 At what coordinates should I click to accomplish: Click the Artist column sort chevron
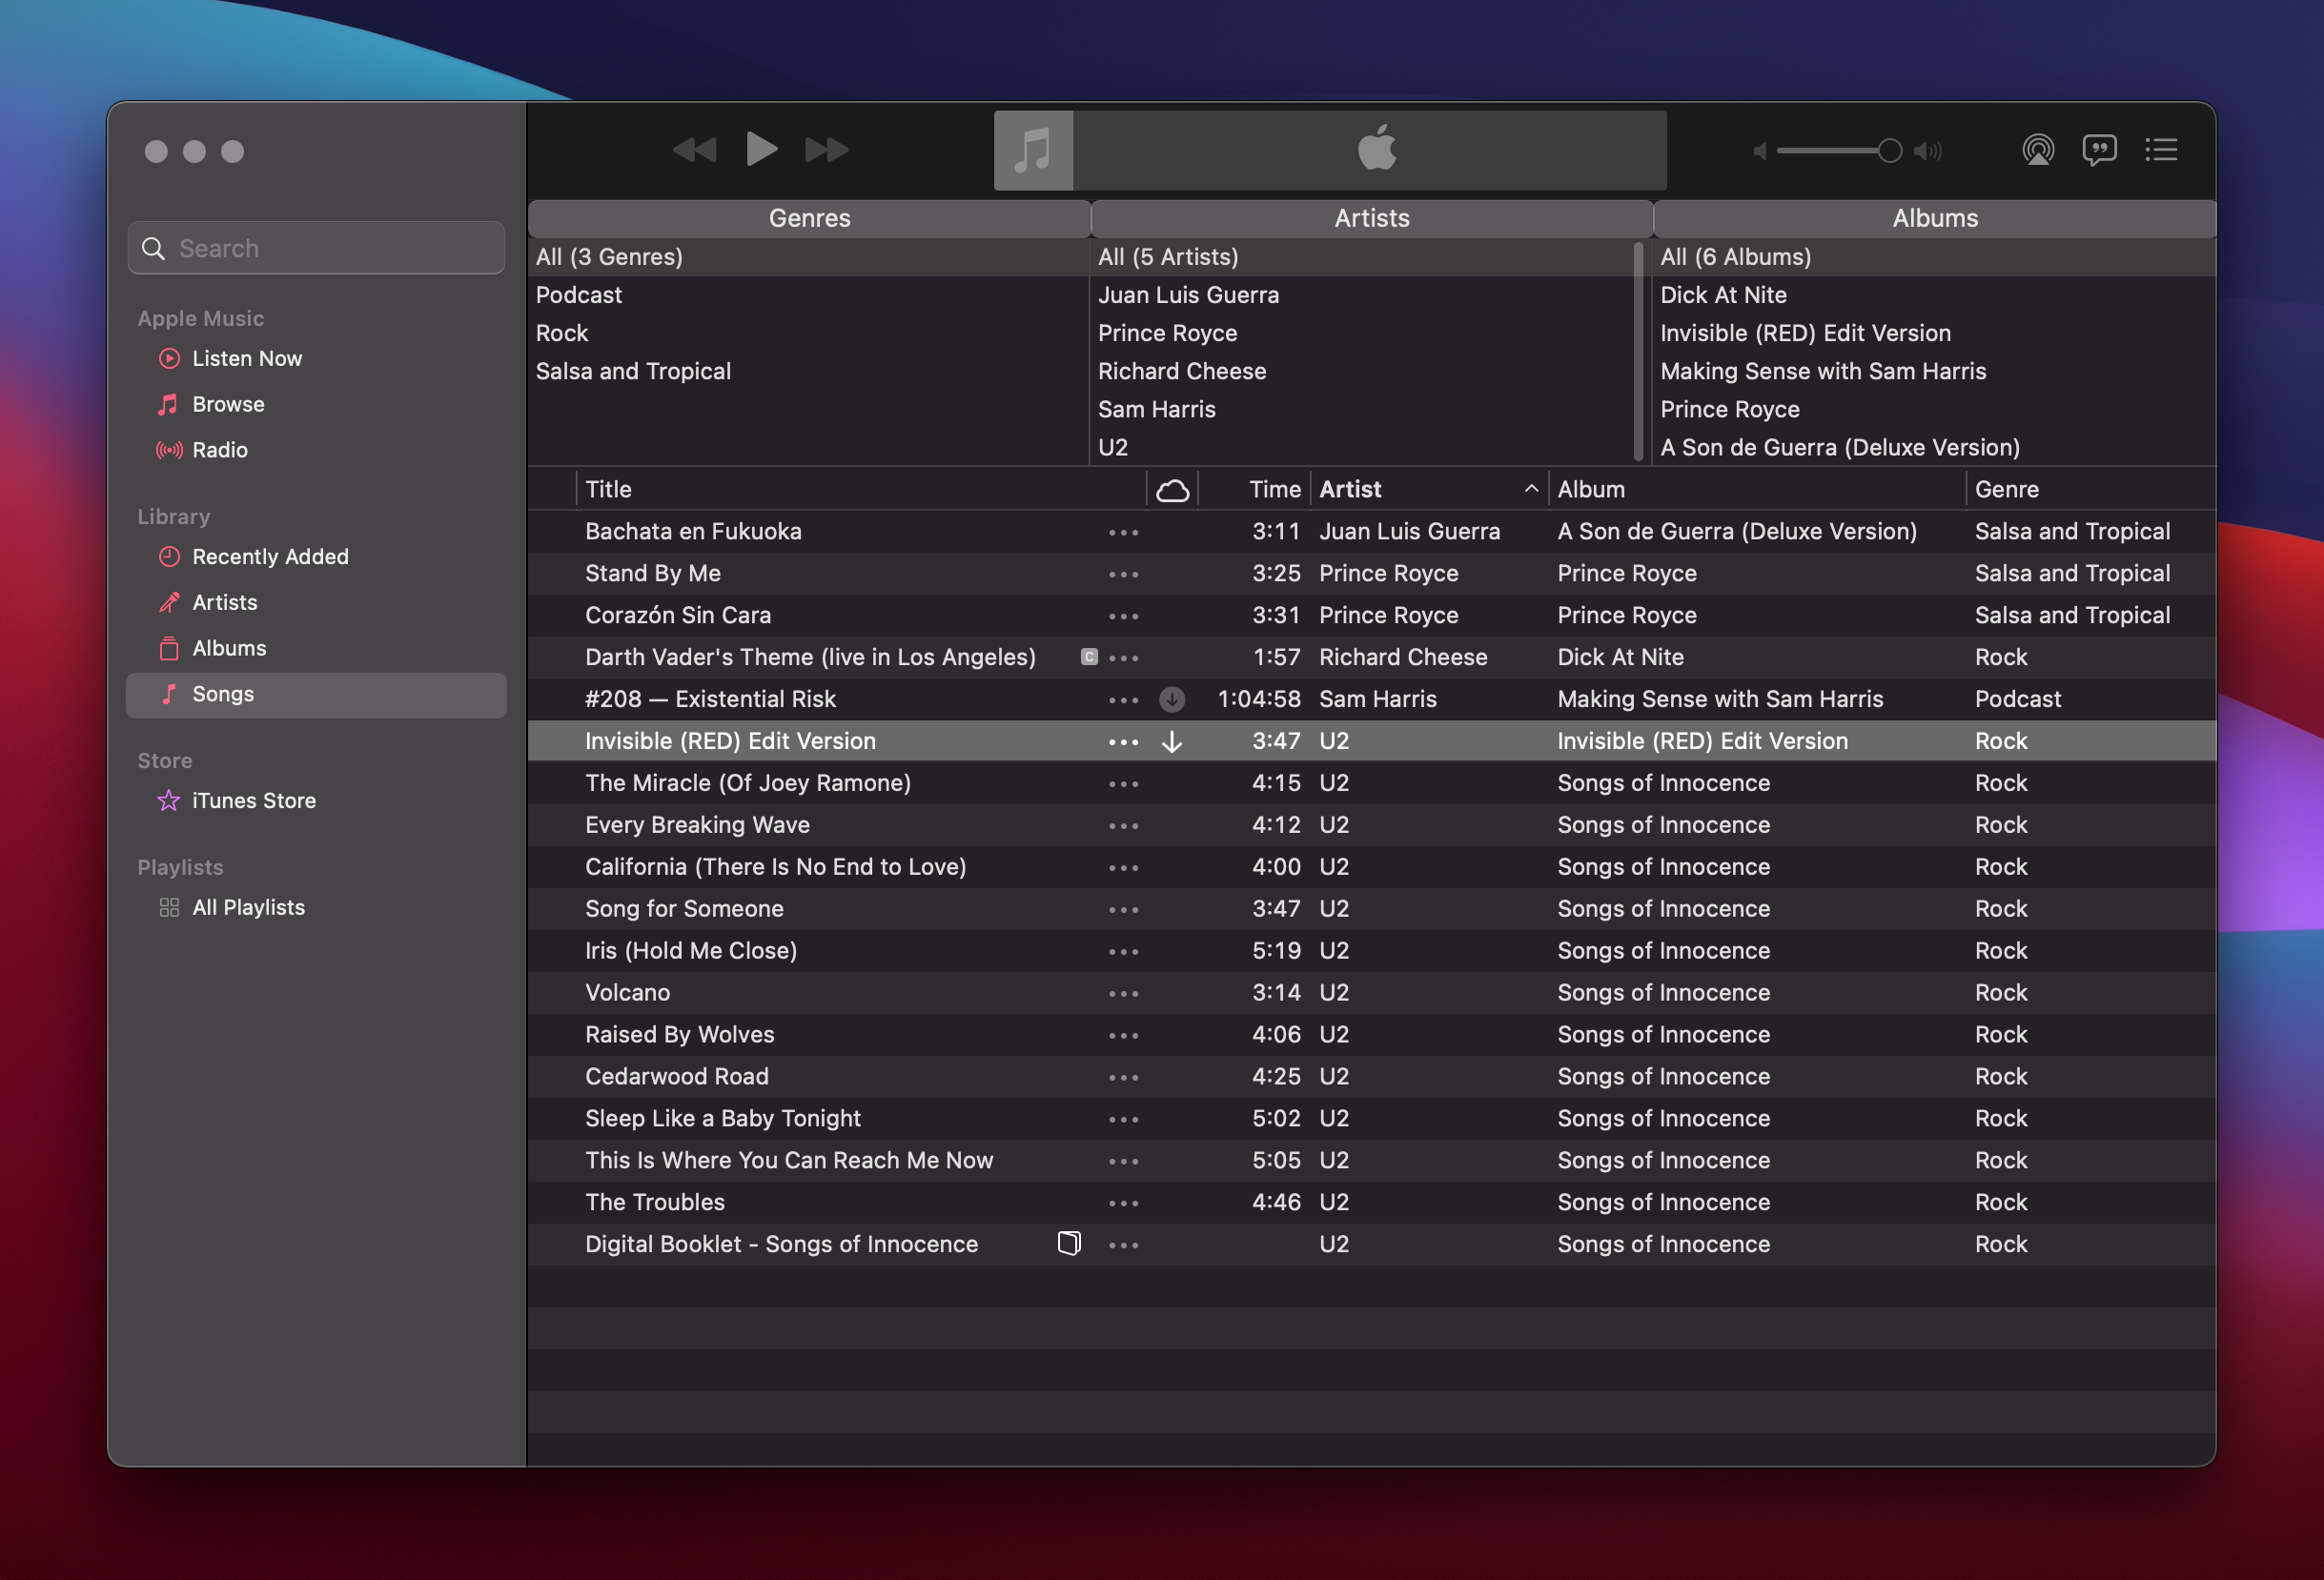(x=1531, y=489)
